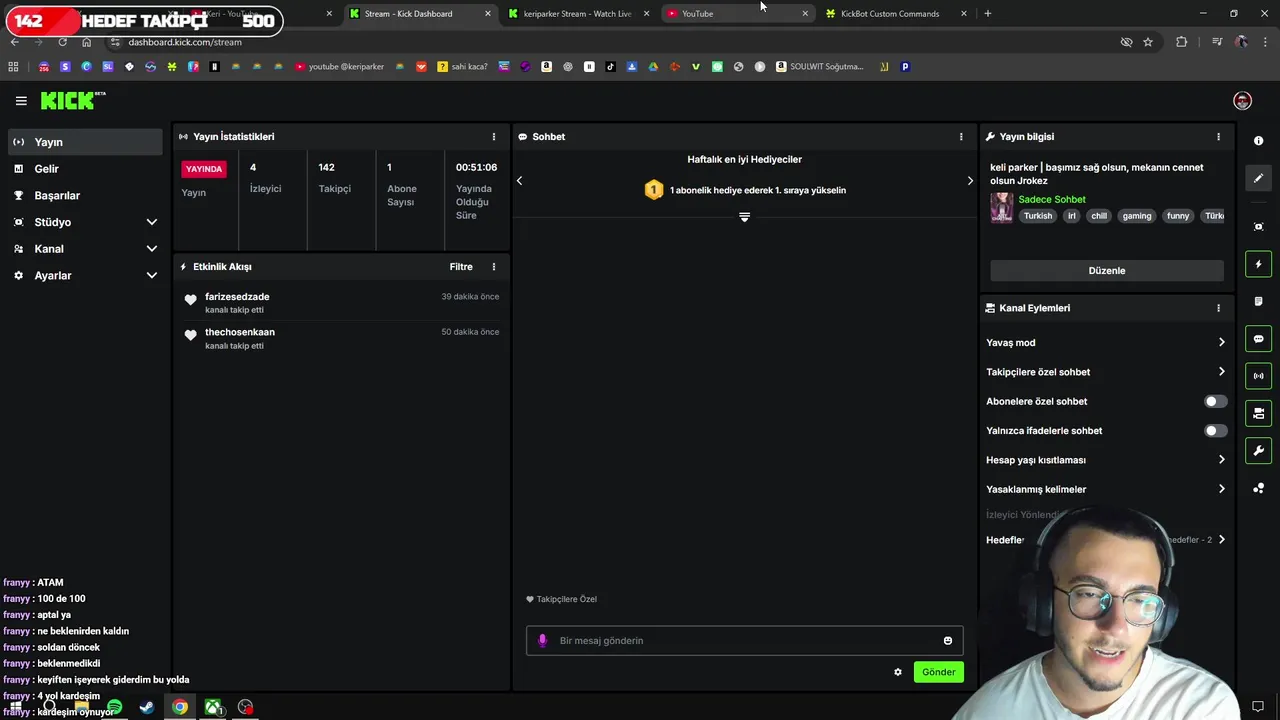This screenshot has width=1280, height=720.
Task: Click youtube @keriparker bookmark
Action: pos(339,67)
